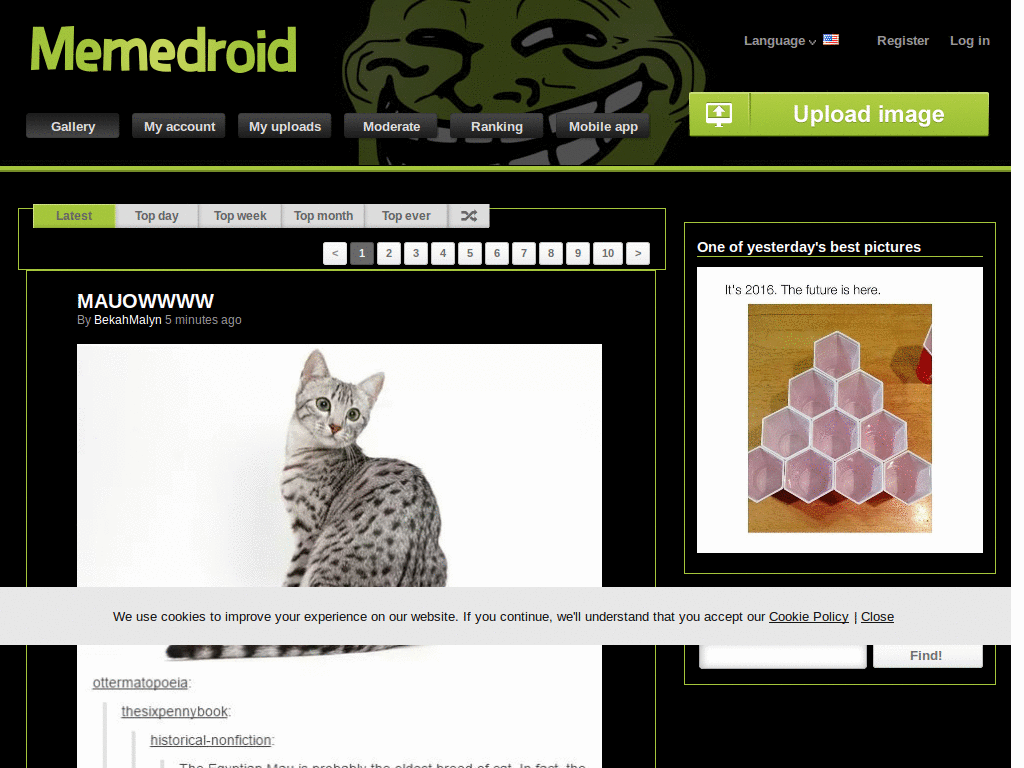Switch to Top day tab
Image resolution: width=1024 pixels, height=768 pixels.
click(x=157, y=216)
